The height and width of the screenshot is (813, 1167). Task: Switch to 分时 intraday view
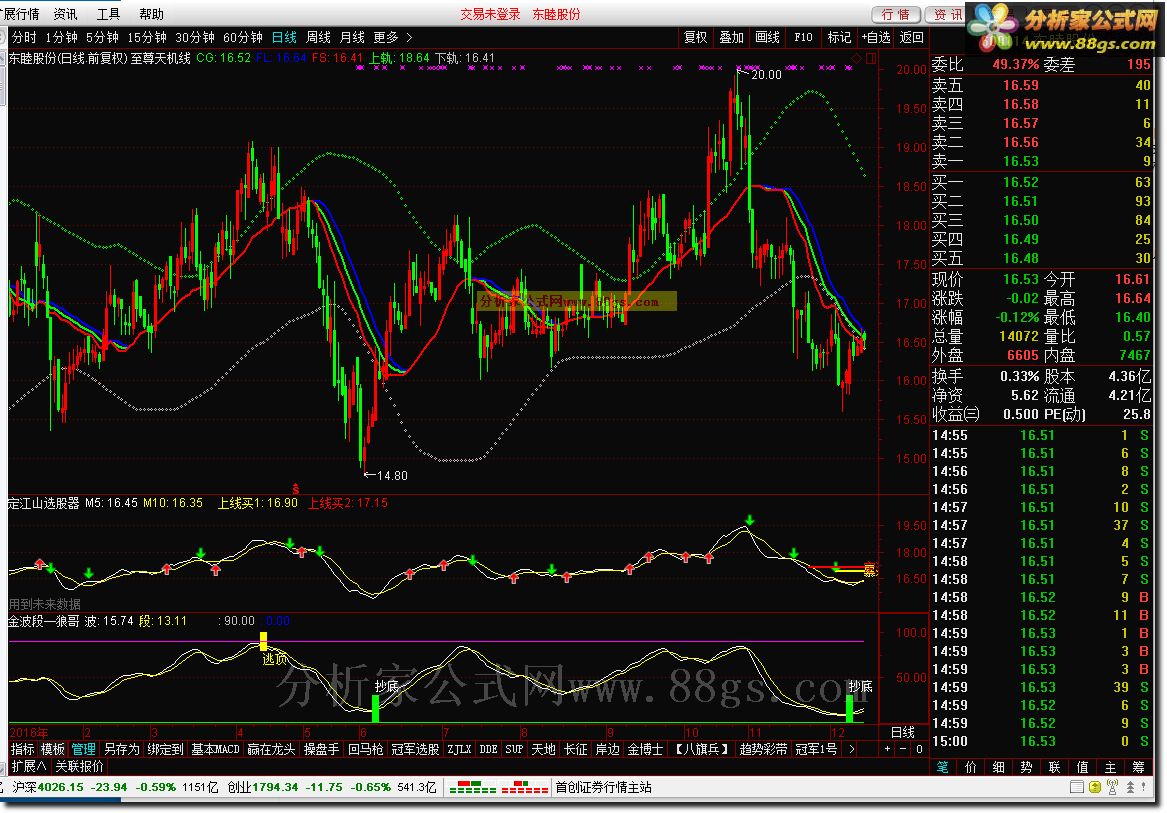click(x=24, y=37)
